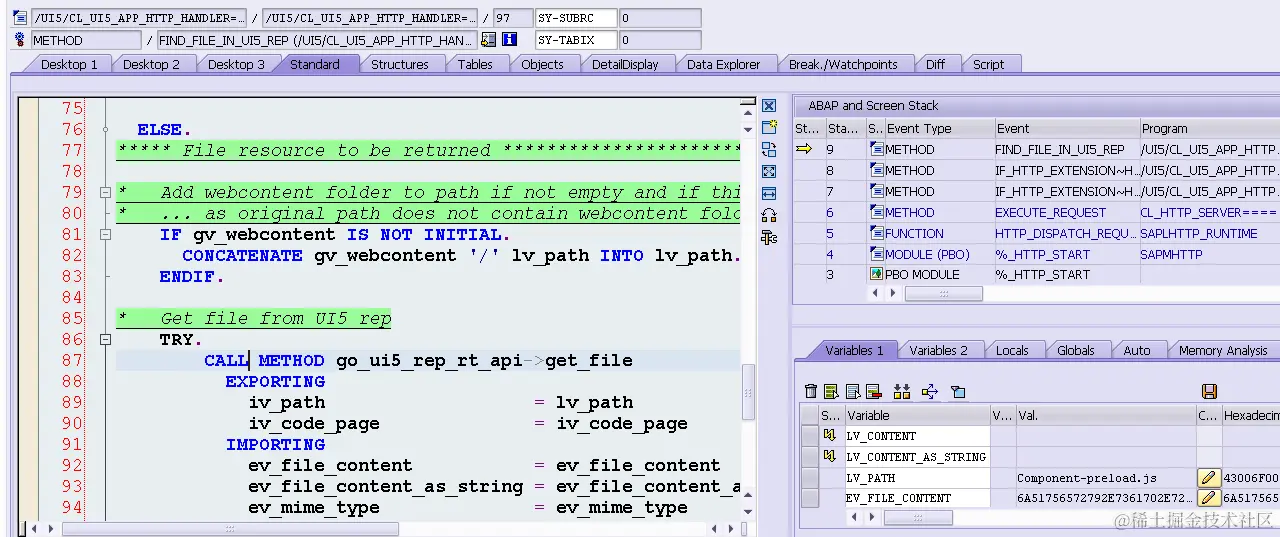
Task: Click the program icon left of the first header field
Action: [19, 18]
